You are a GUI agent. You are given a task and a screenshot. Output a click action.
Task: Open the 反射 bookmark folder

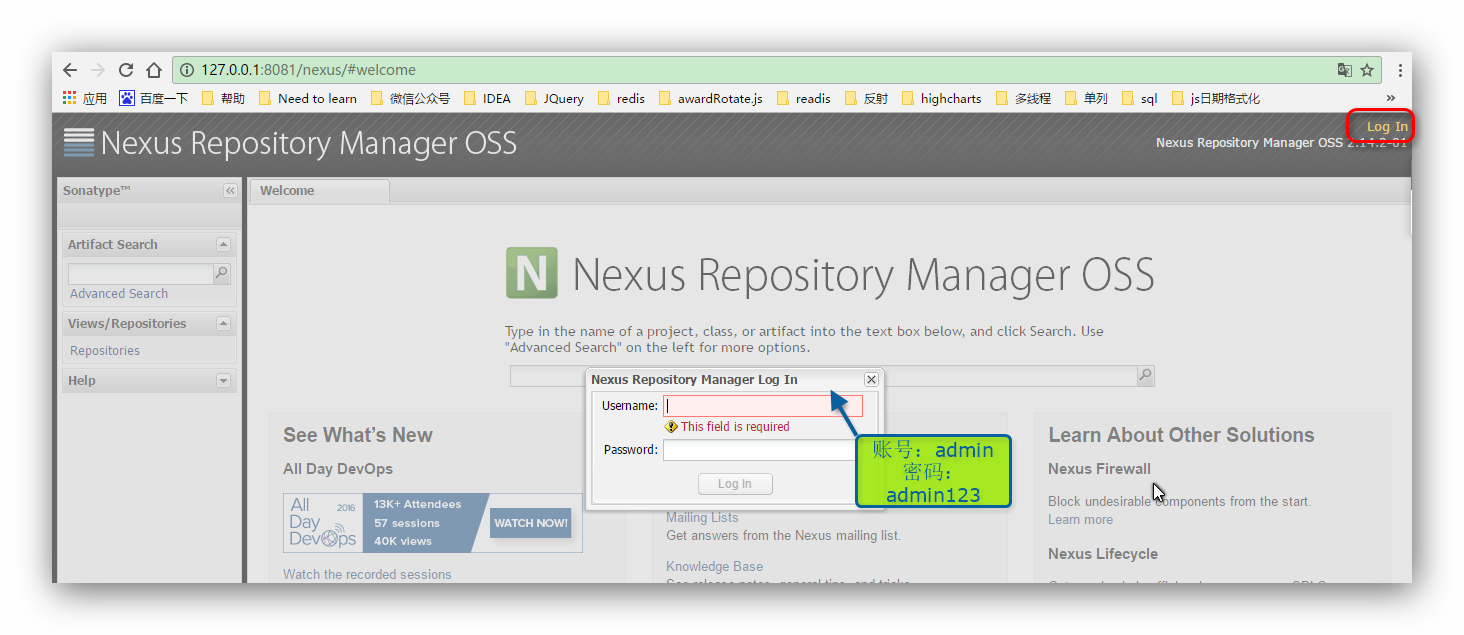pyautogui.click(x=866, y=98)
